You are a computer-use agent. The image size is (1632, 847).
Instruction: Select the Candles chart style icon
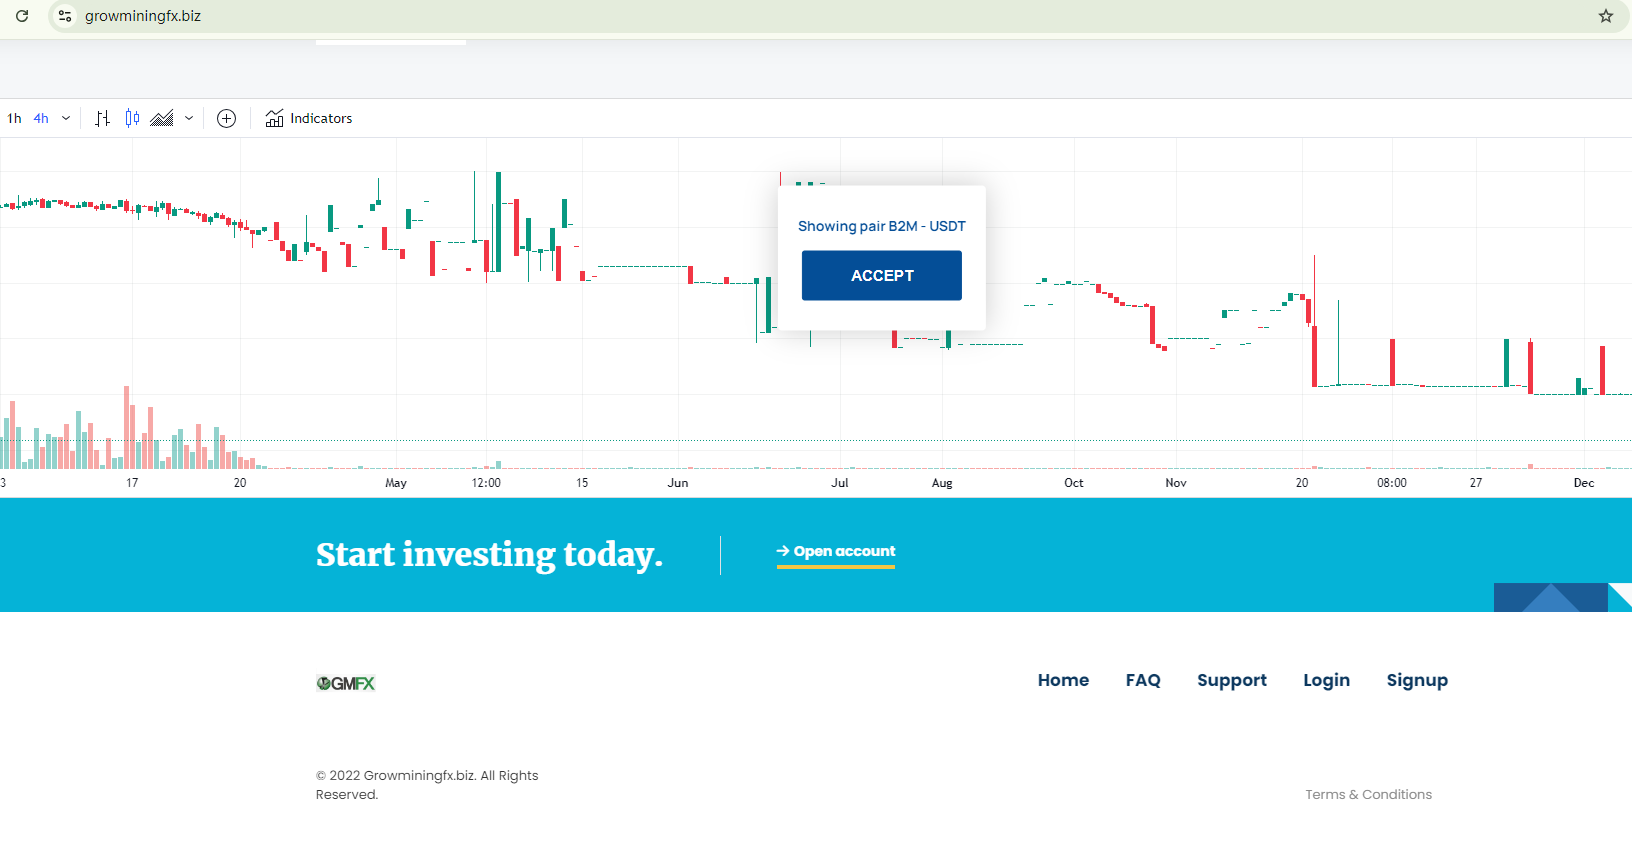(x=132, y=118)
